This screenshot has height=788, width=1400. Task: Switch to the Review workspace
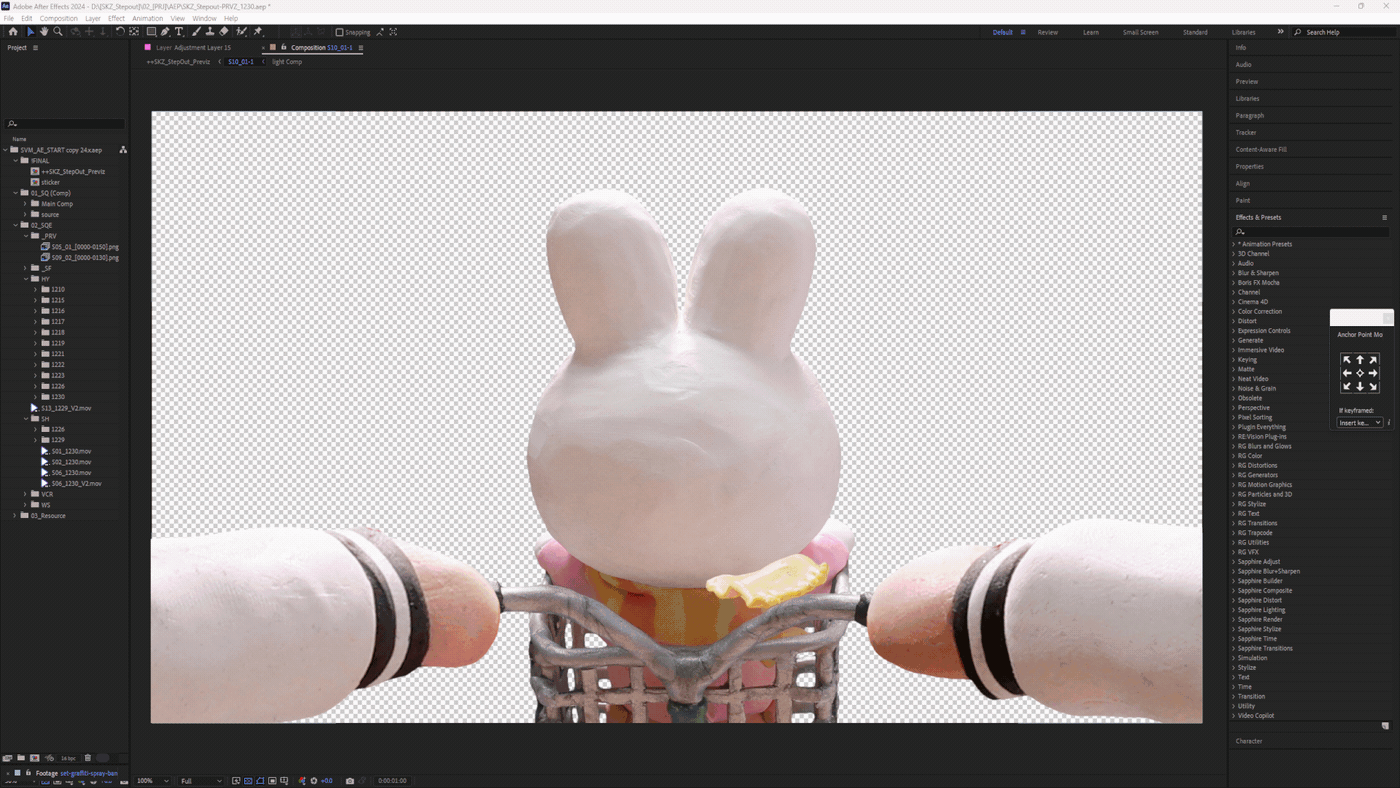[x=1047, y=32]
